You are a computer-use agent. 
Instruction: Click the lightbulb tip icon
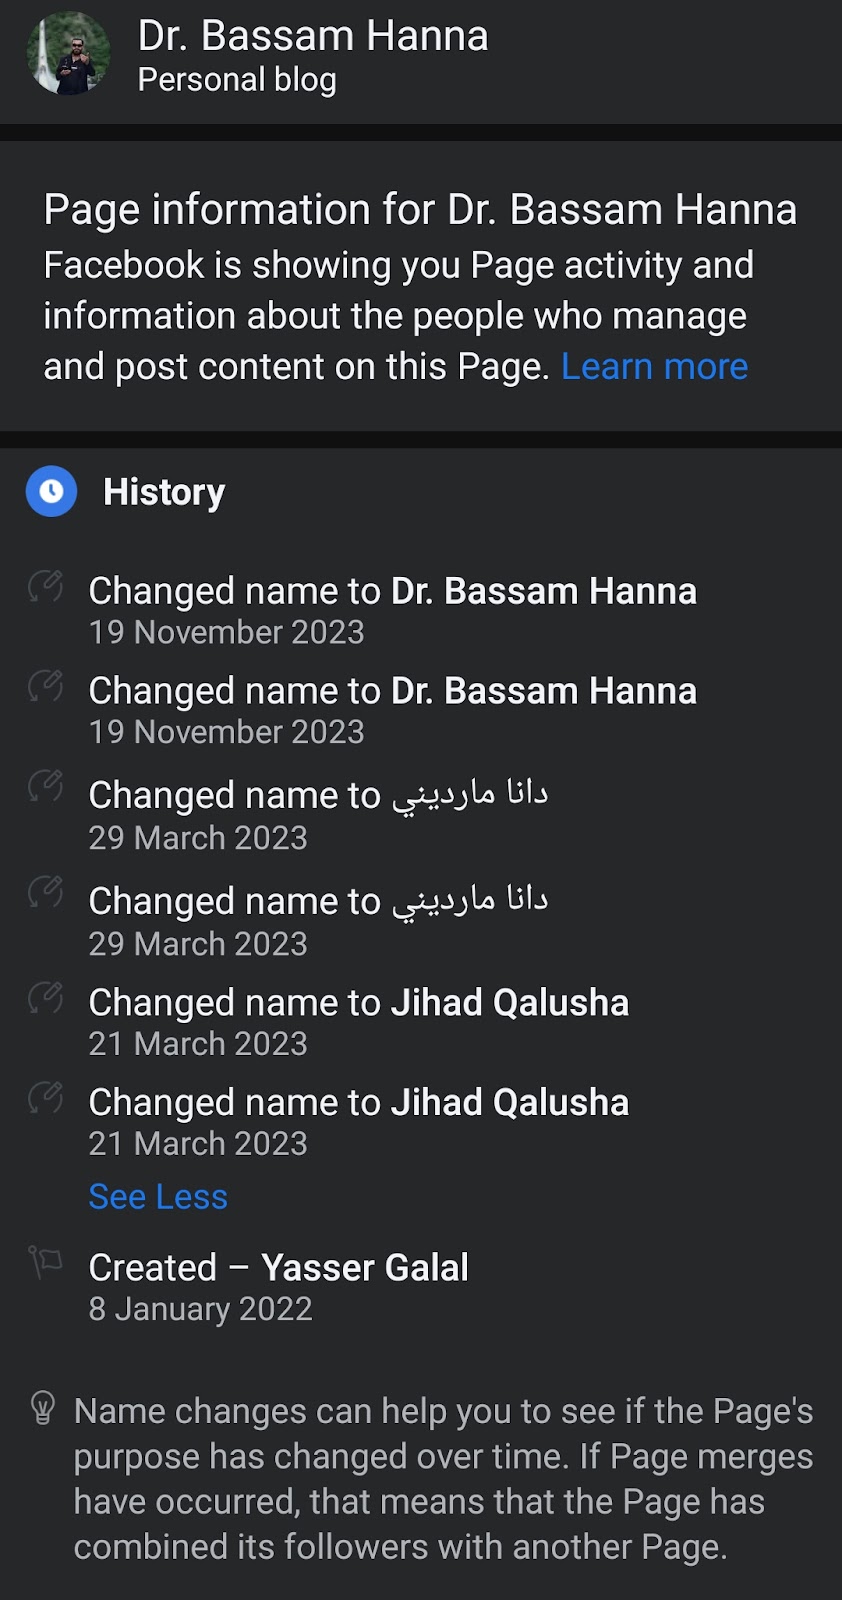coord(42,1408)
